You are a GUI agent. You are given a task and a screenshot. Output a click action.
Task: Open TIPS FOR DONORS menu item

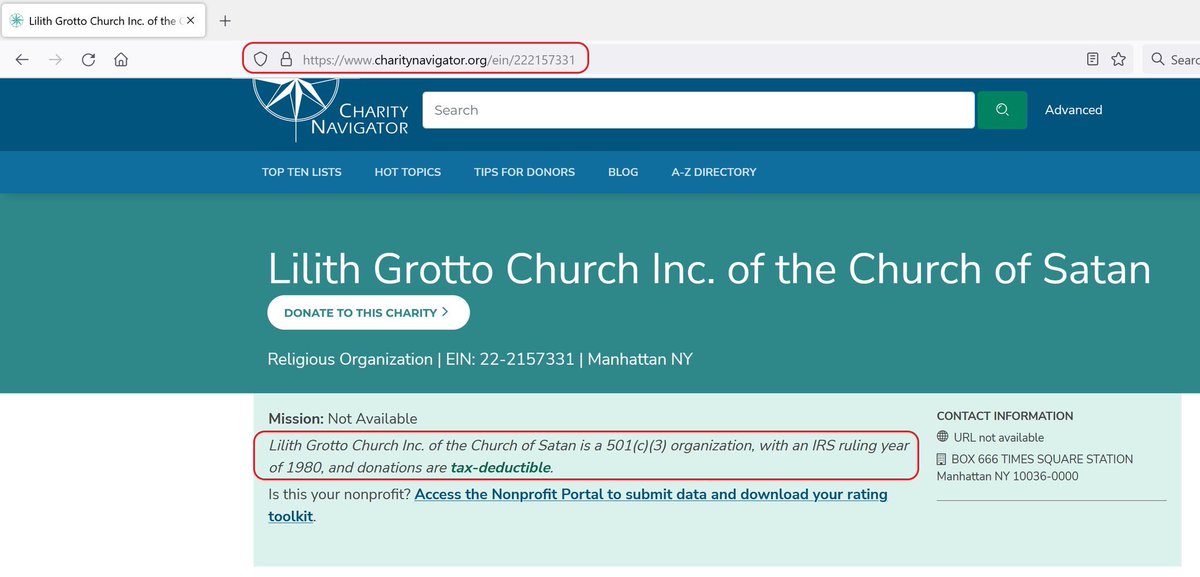coord(524,172)
